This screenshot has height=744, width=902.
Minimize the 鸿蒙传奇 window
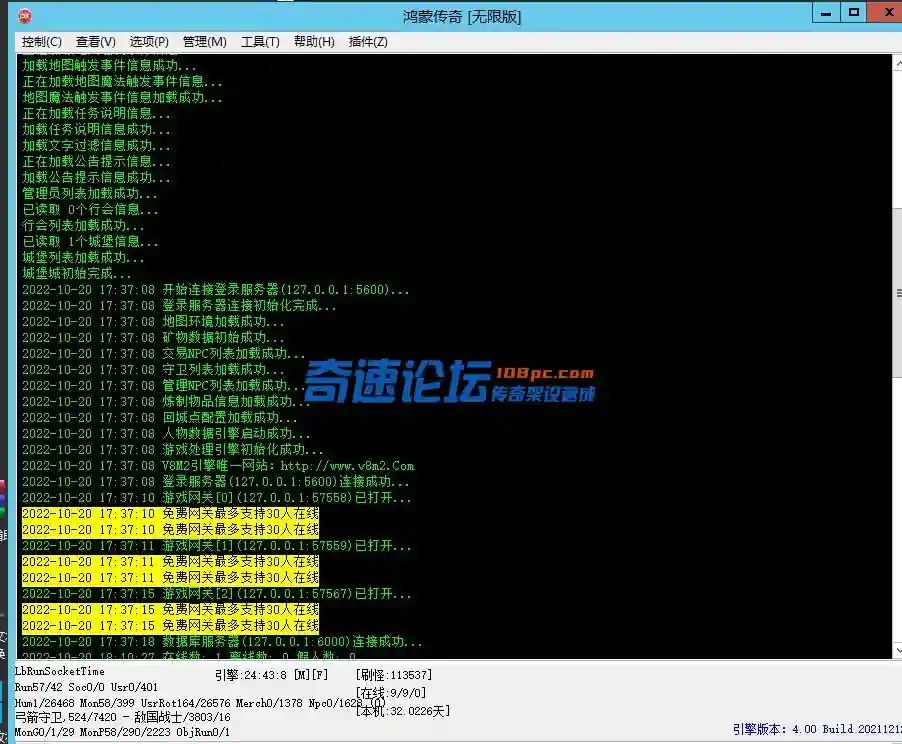click(826, 13)
